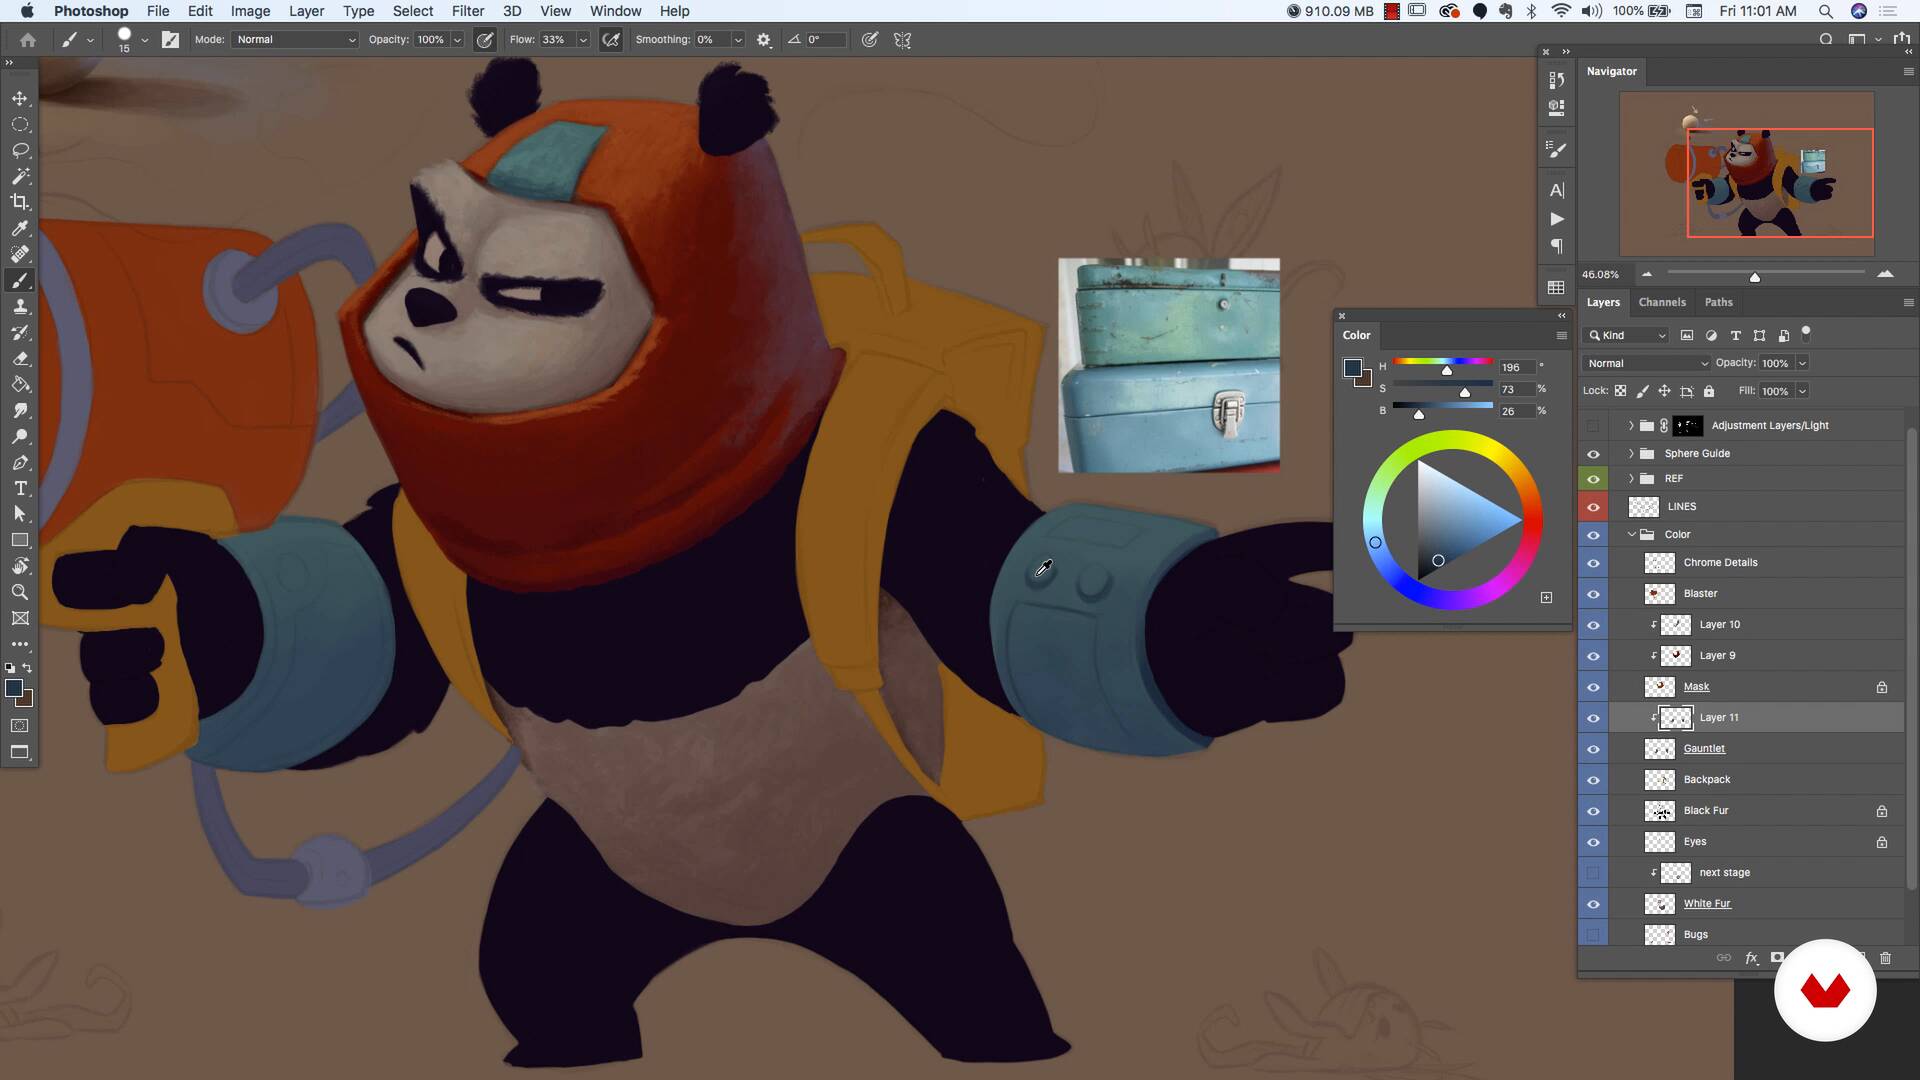1920x1080 pixels.
Task: Delete layer with trash icon
Action: click(x=1886, y=957)
